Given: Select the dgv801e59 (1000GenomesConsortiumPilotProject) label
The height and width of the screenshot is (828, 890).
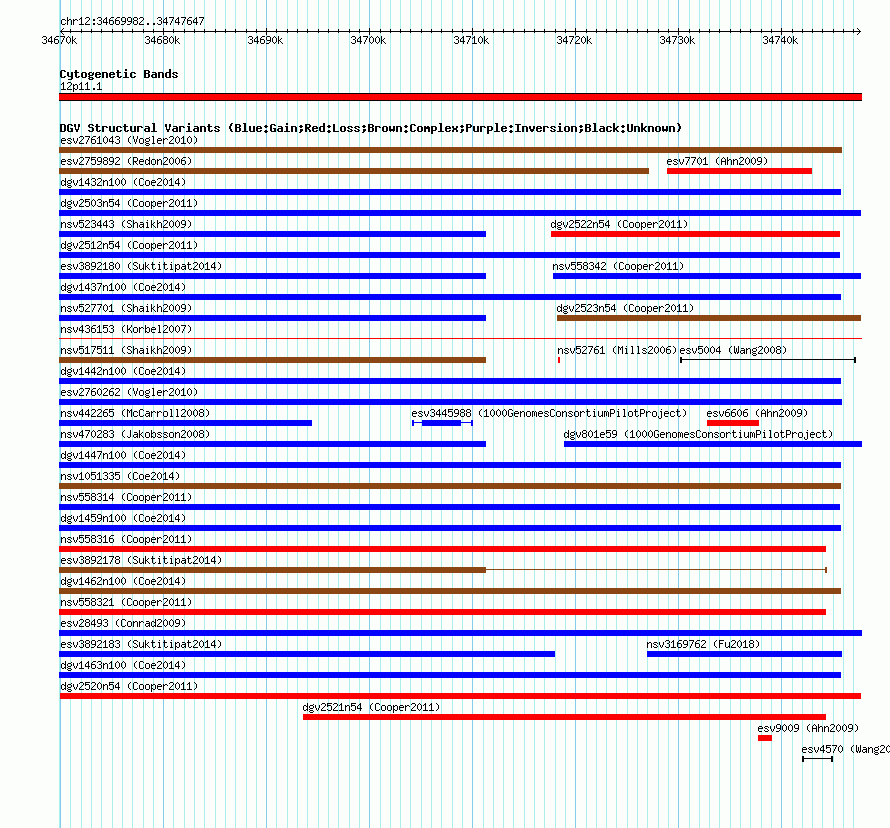Looking at the screenshot, I should [698, 434].
